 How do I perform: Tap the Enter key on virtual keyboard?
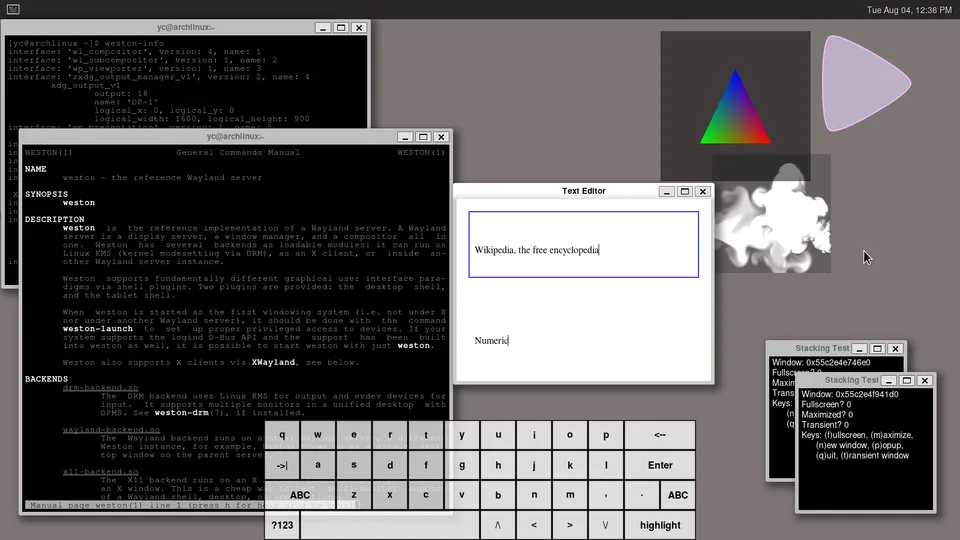tap(660, 465)
